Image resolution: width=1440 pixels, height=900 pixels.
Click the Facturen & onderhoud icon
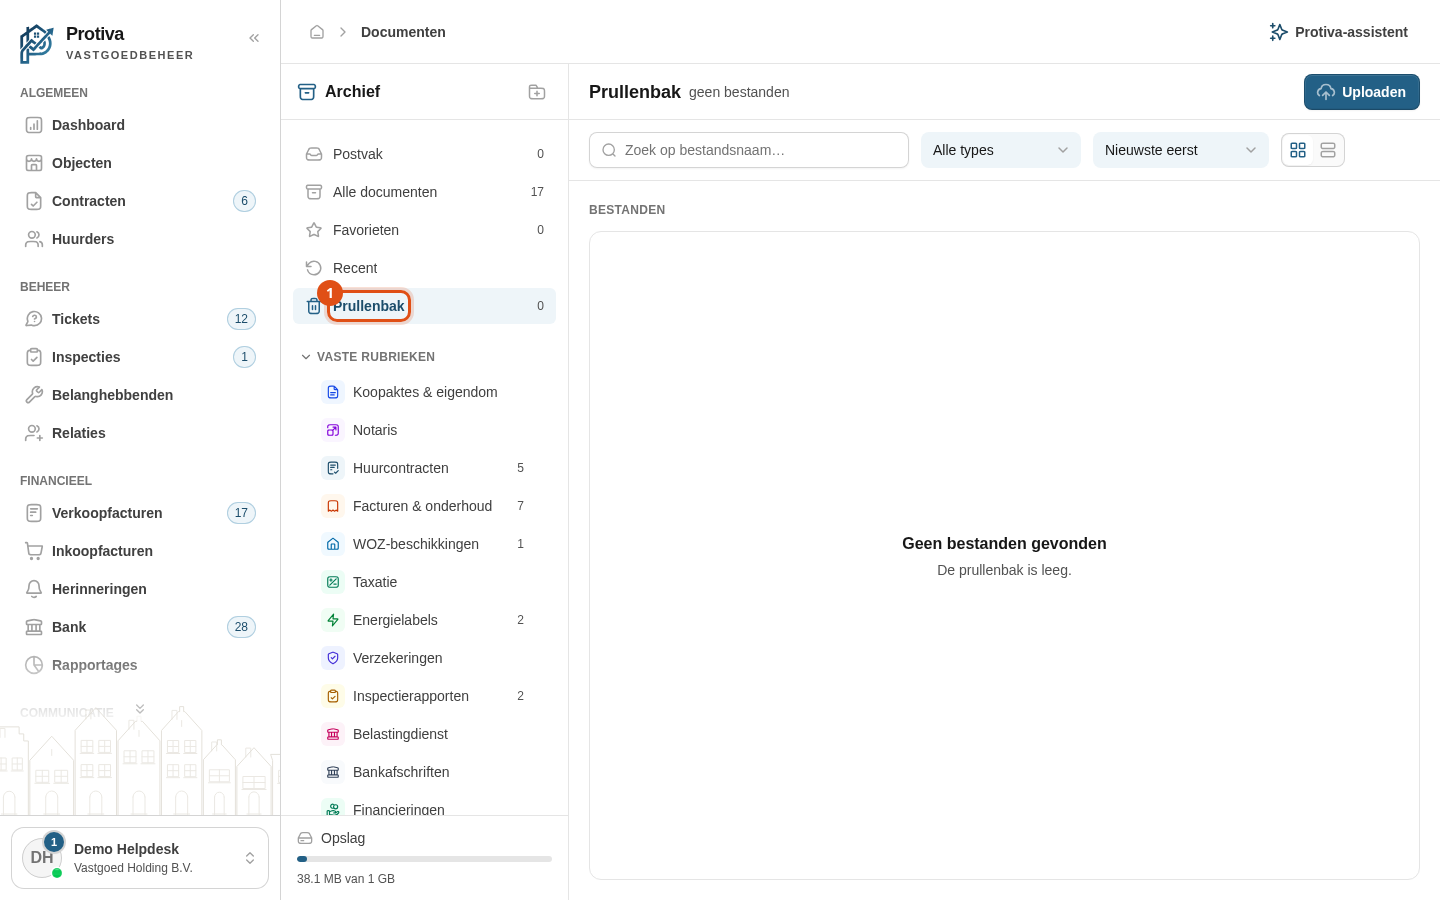(333, 506)
